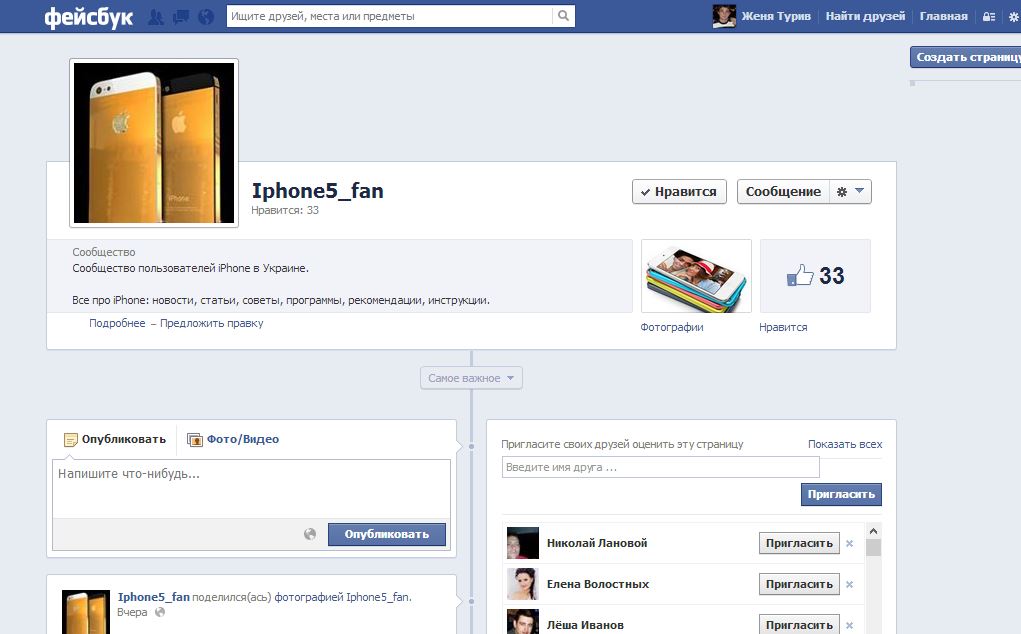Focus the top search field
Viewport: 1021px width, 634px height.
pyautogui.click(x=389, y=16)
